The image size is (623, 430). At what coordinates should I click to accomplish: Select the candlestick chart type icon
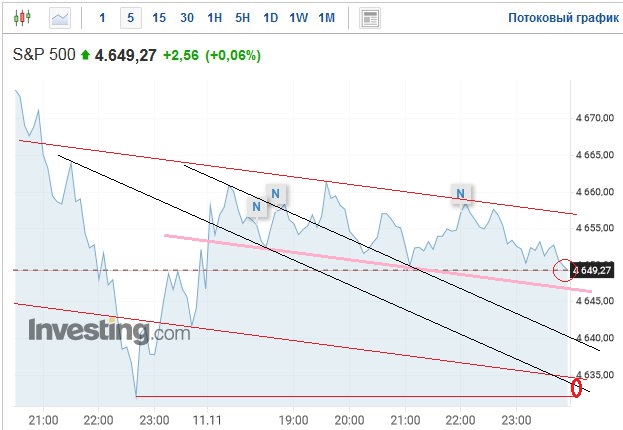[x=23, y=18]
